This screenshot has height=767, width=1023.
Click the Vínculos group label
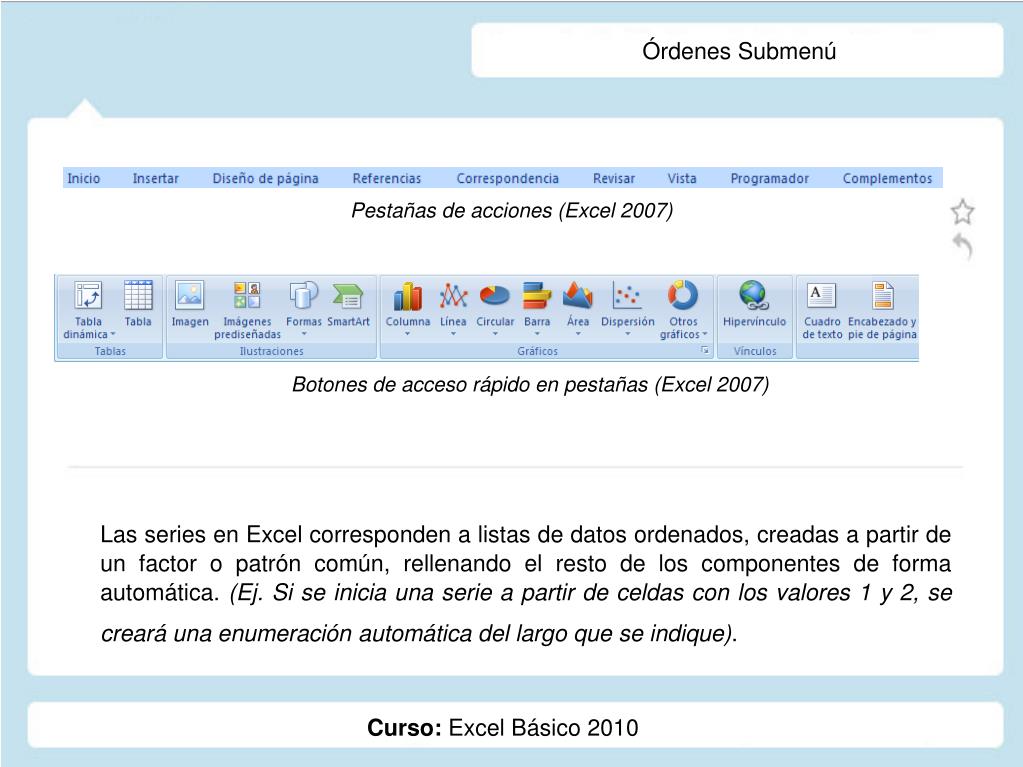coord(755,351)
